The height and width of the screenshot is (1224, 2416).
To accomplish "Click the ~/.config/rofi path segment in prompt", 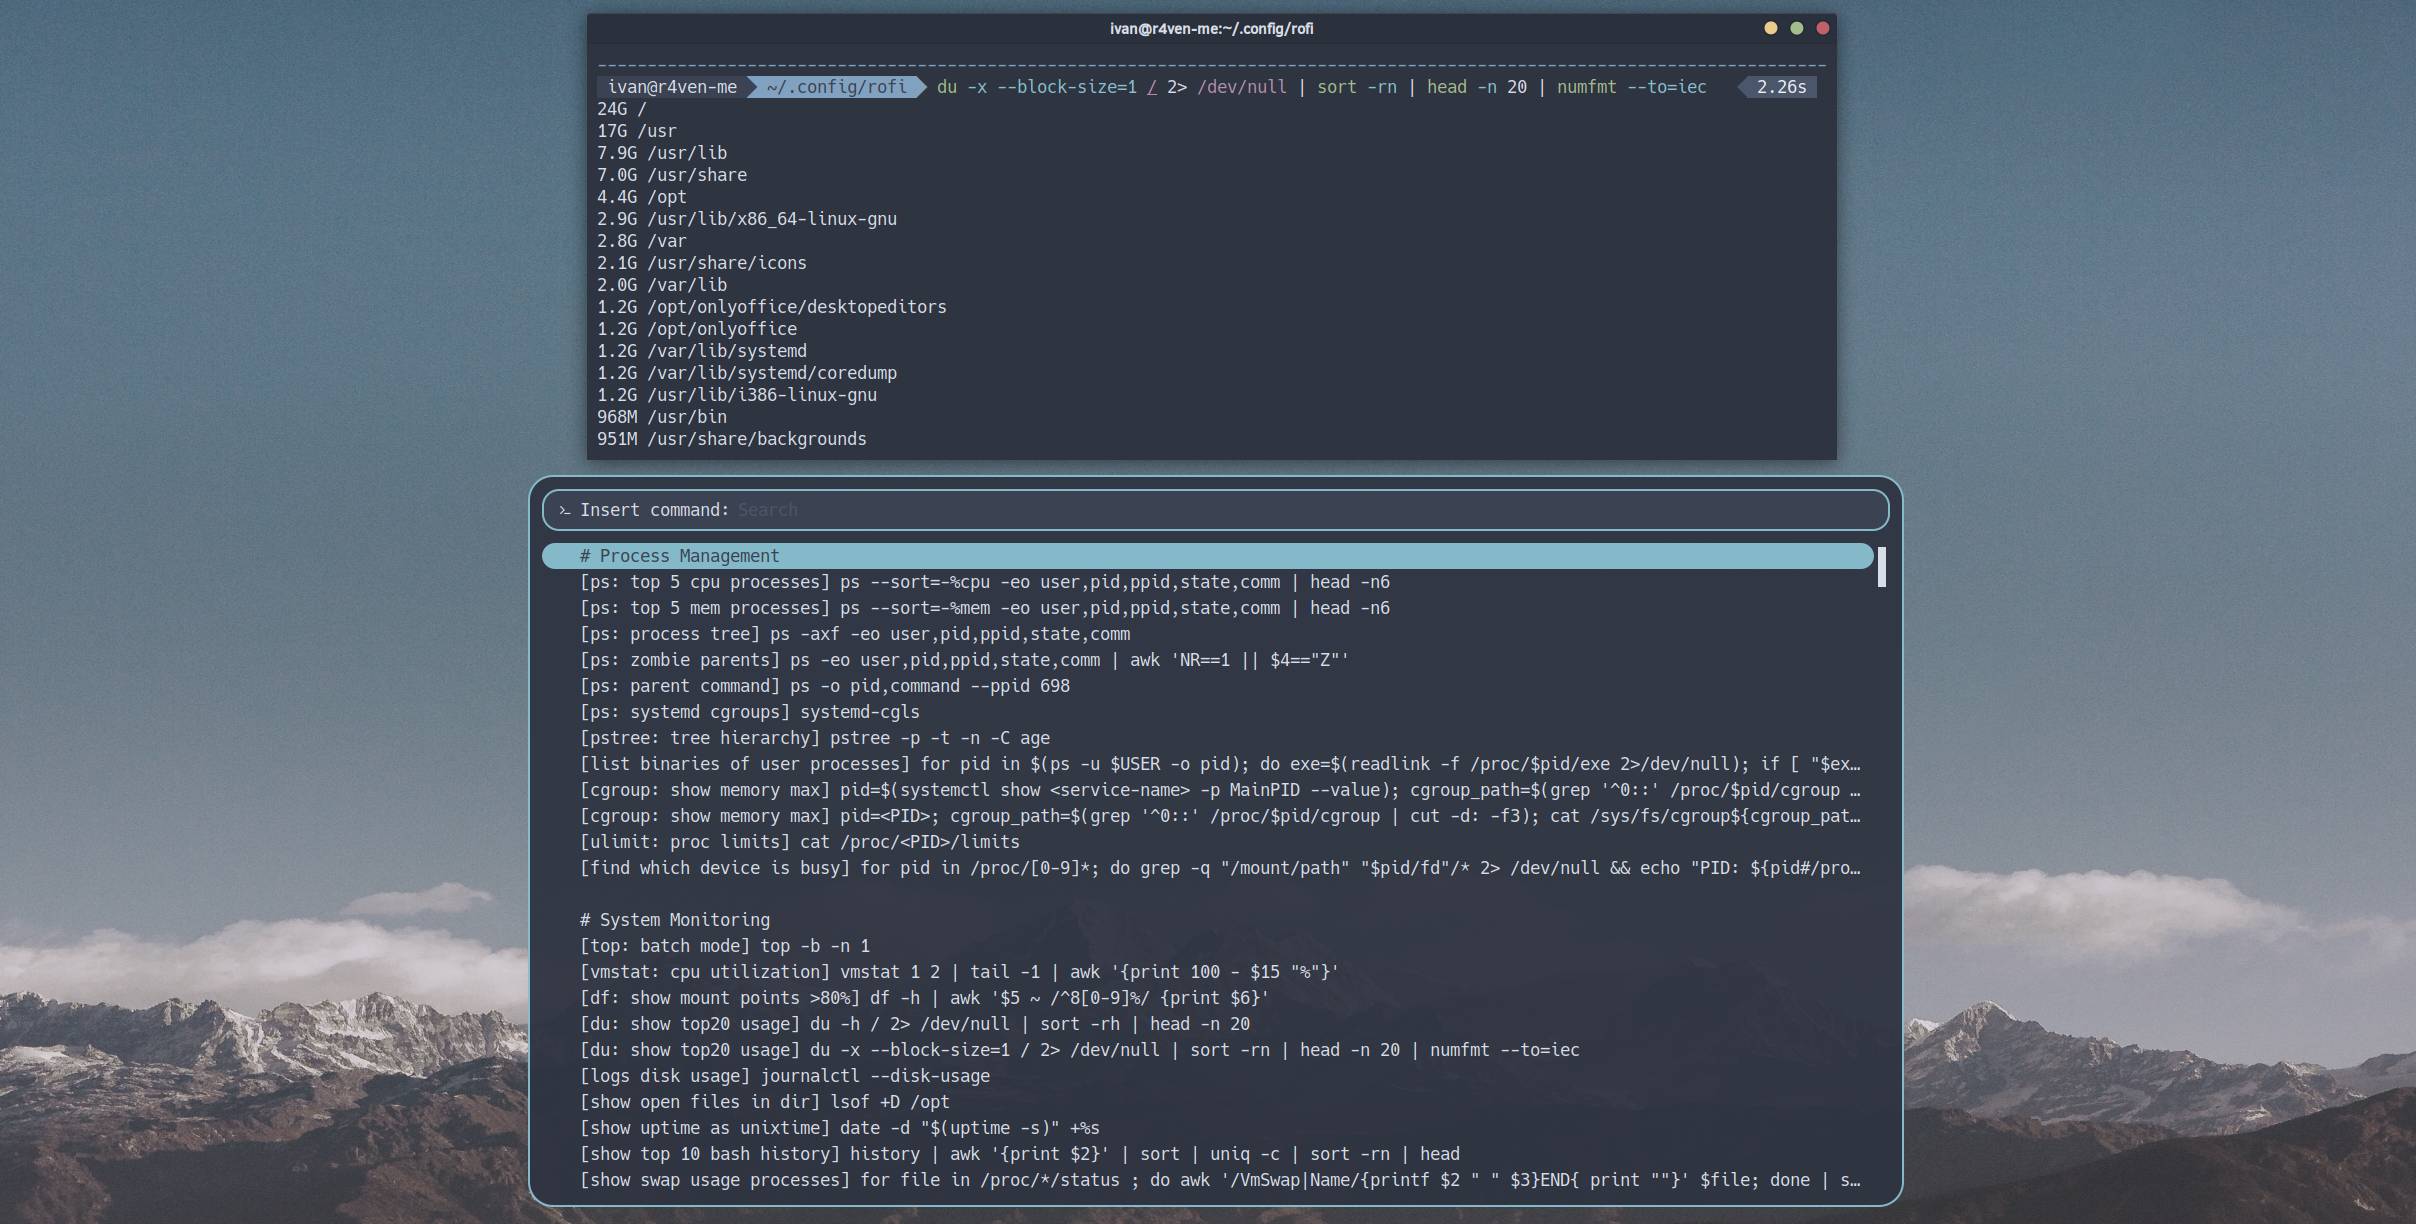I will coord(836,87).
